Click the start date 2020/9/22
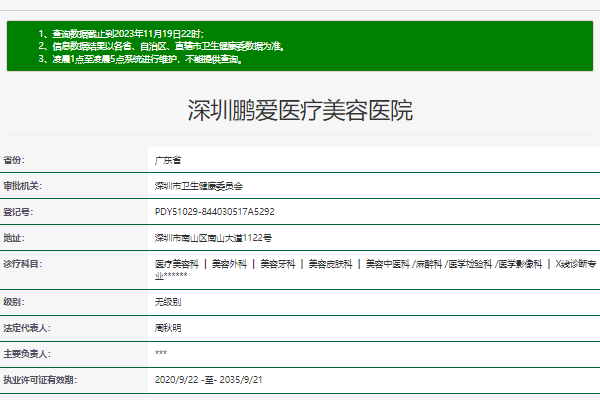Image resolution: width=600 pixels, height=400 pixels. [x=176, y=380]
